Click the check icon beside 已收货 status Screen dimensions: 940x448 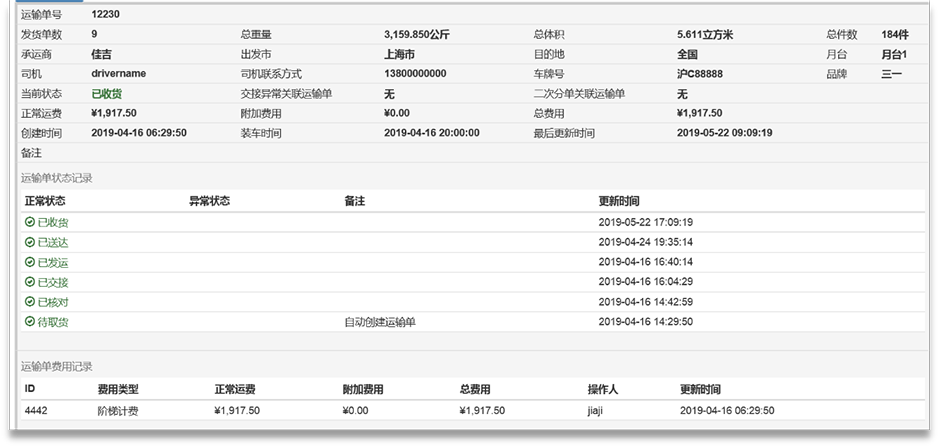pyautogui.click(x=30, y=222)
